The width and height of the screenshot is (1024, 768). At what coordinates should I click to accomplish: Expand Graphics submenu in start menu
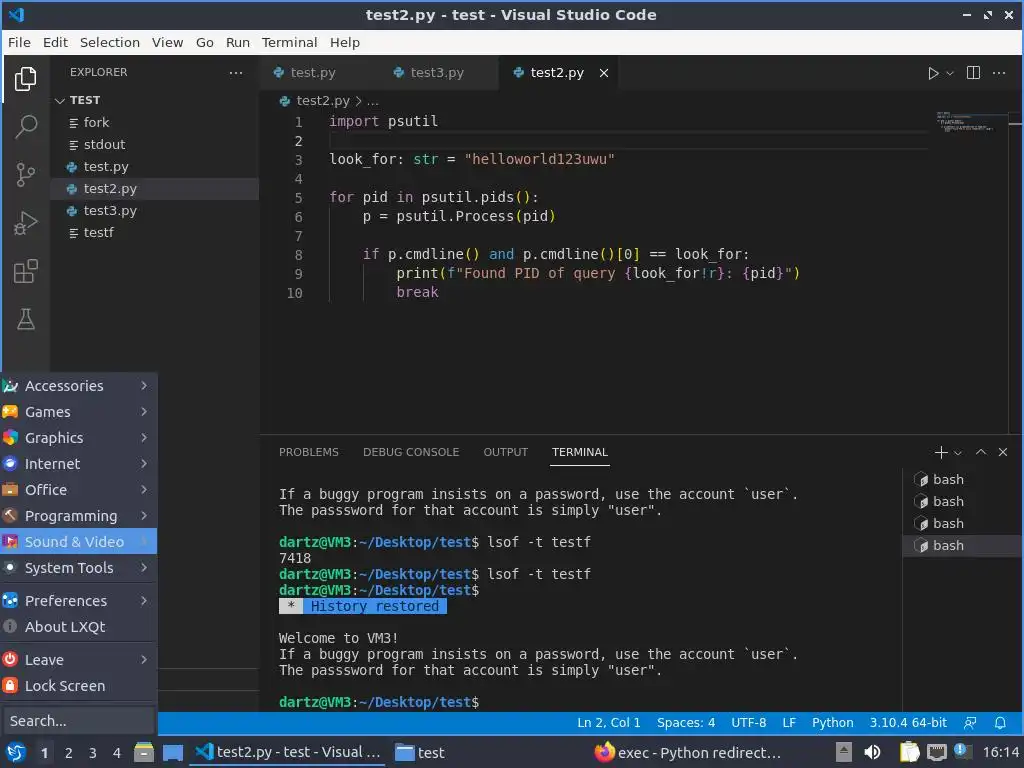(x=78, y=438)
